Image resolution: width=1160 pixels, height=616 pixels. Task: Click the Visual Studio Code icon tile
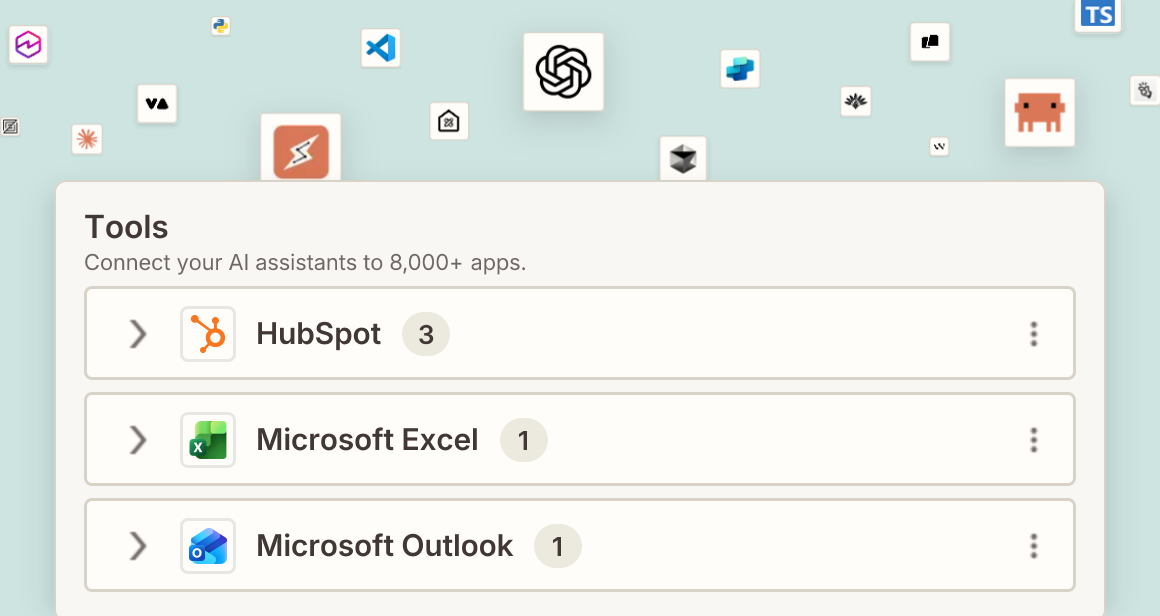[x=381, y=48]
